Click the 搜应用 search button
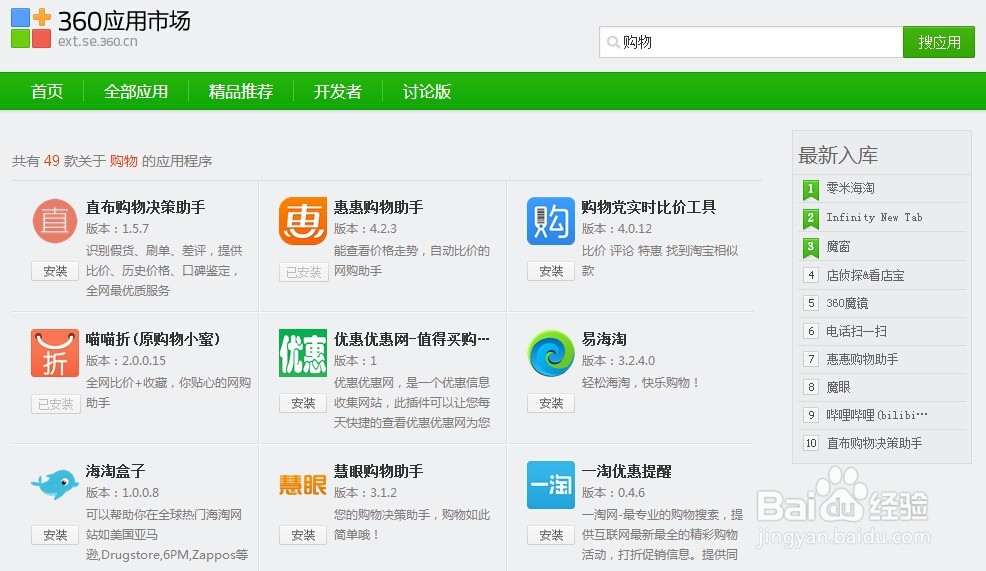 point(939,42)
